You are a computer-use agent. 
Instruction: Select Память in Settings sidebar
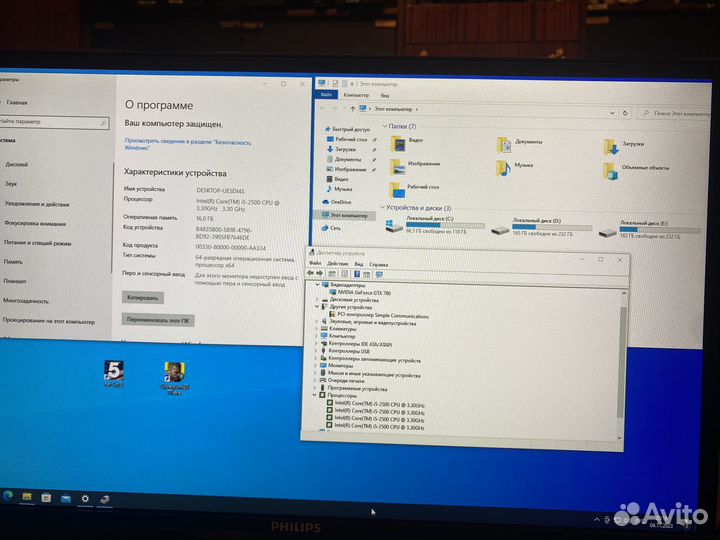(13, 262)
